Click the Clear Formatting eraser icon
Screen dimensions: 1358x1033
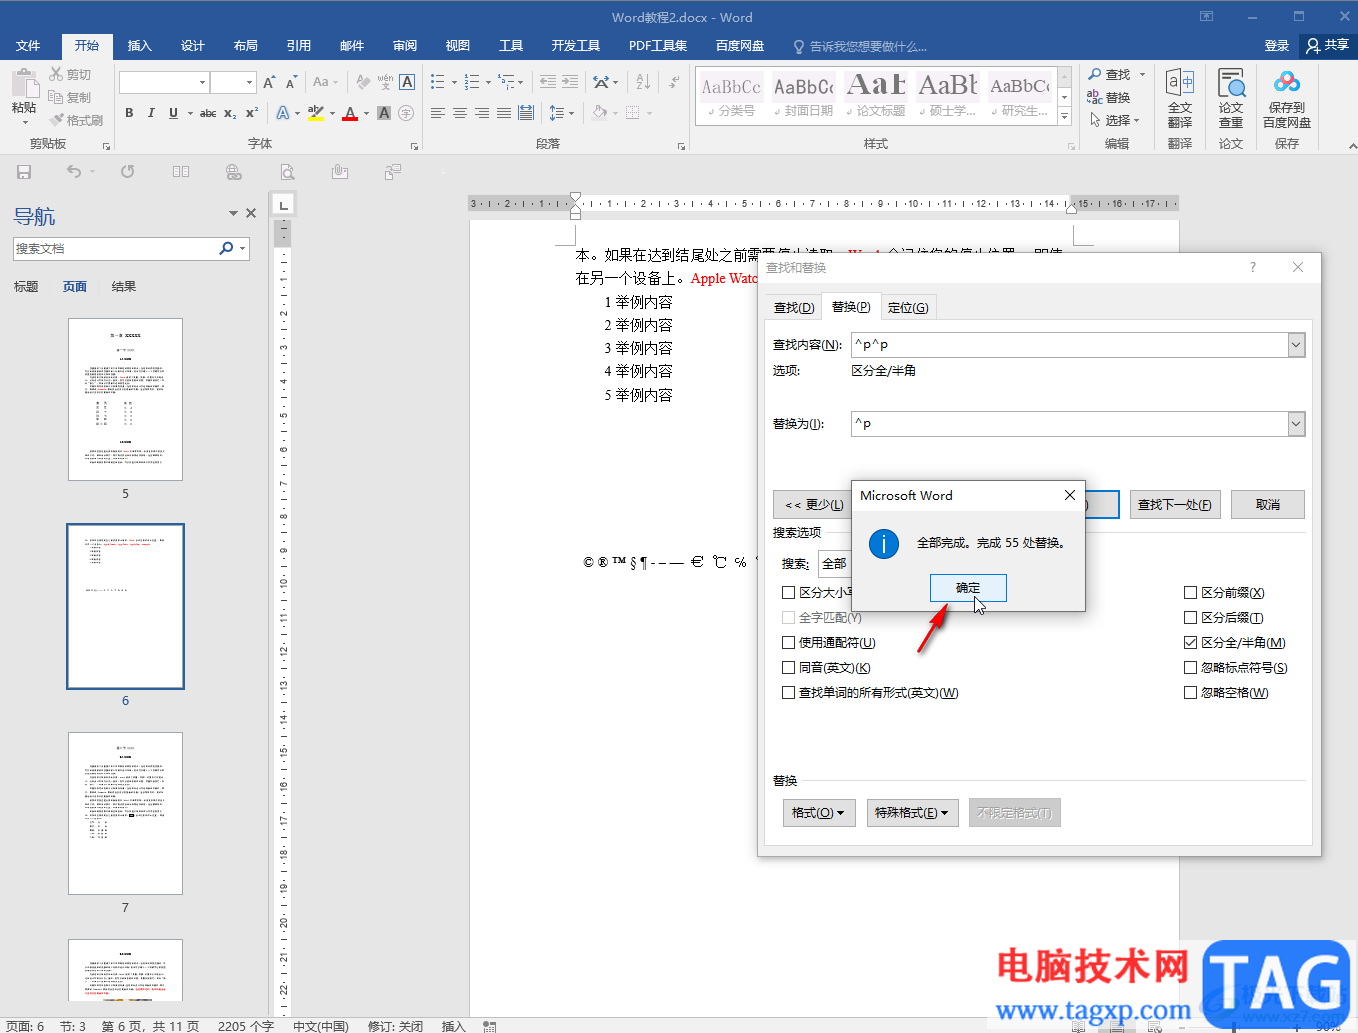363,82
